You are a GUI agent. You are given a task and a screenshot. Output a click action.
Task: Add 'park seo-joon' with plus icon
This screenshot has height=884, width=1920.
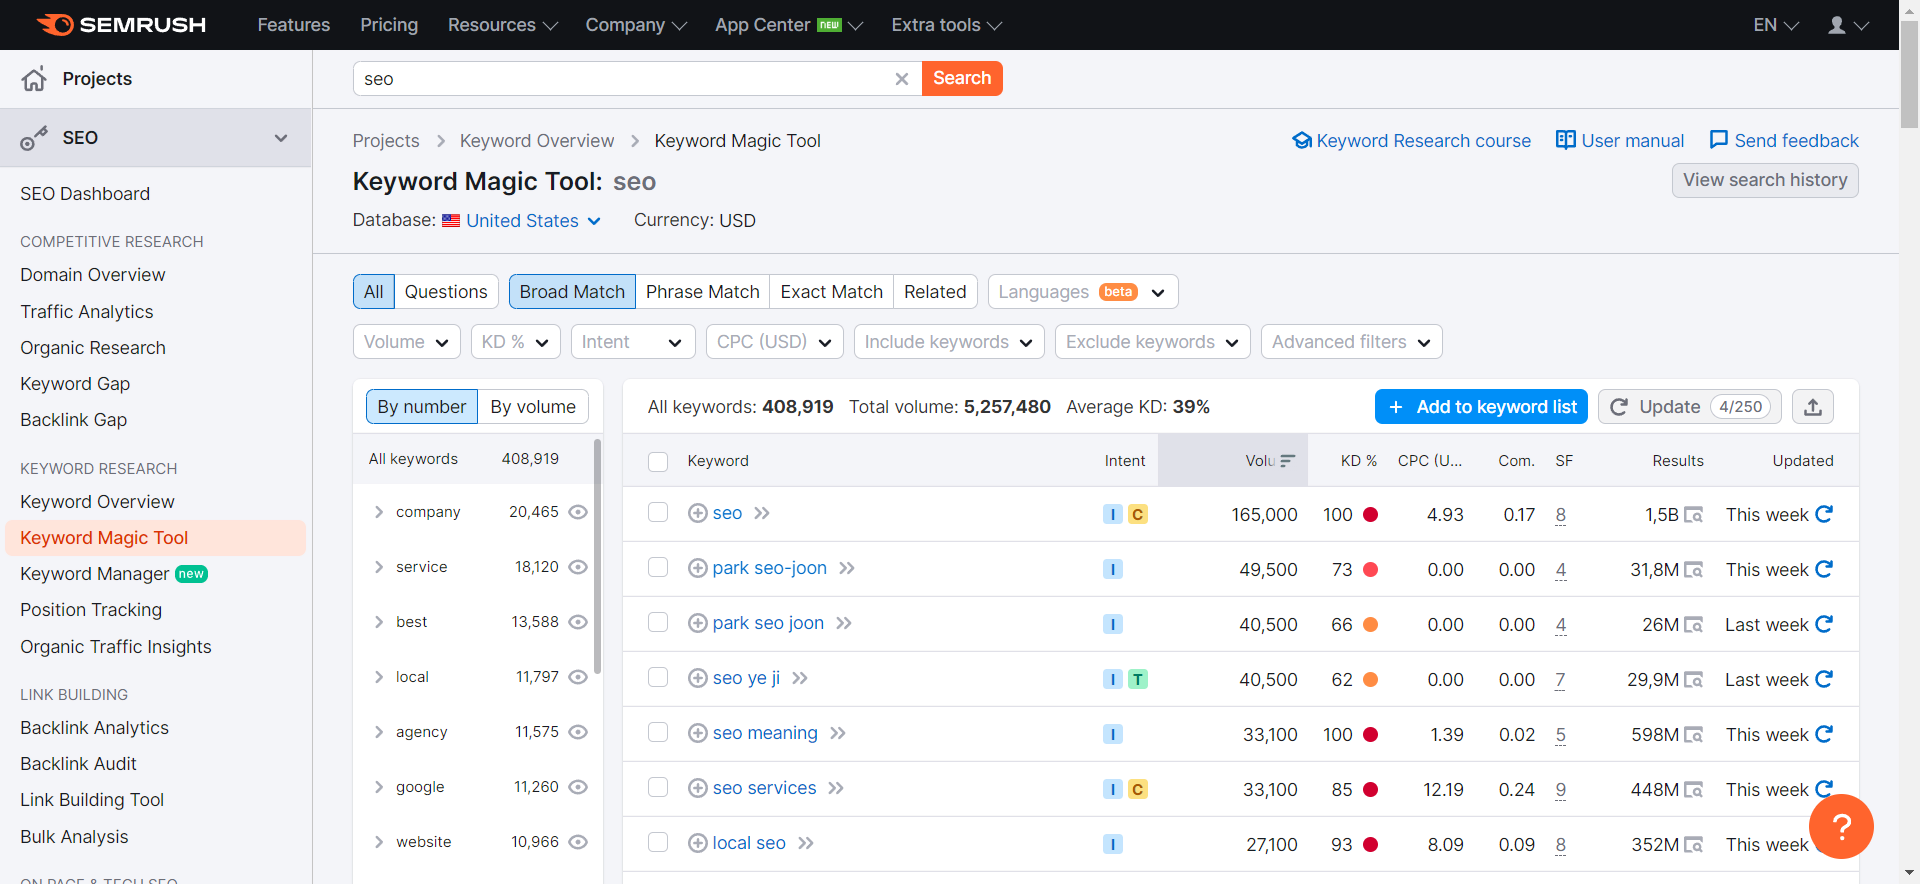pyautogui.click(x=698, y=568)
